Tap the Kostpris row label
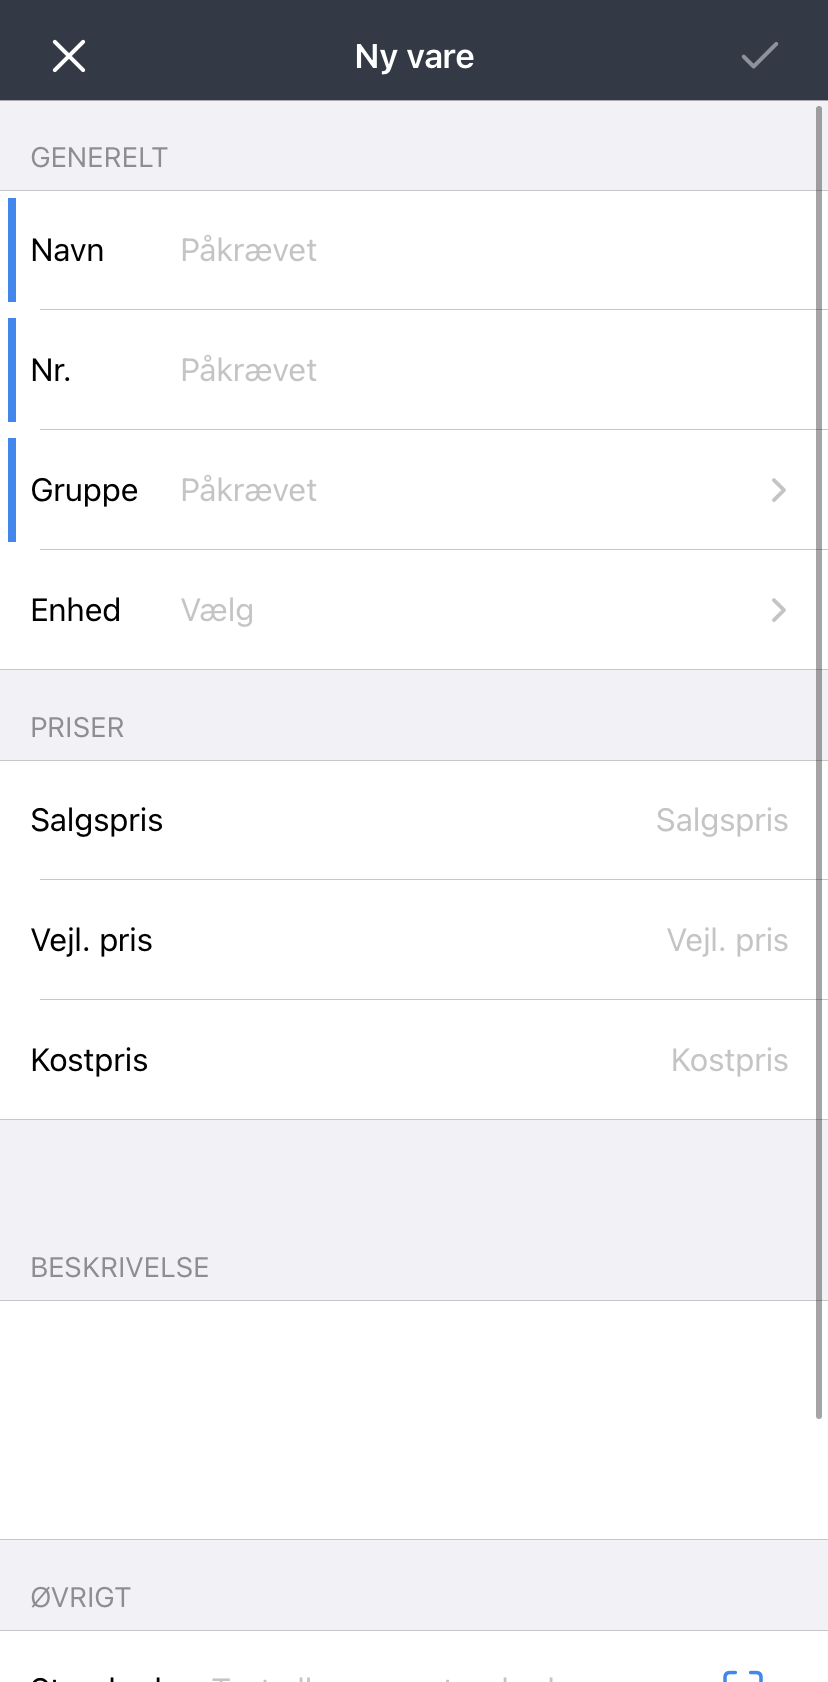828x1682 pixels. (89, 1060)
